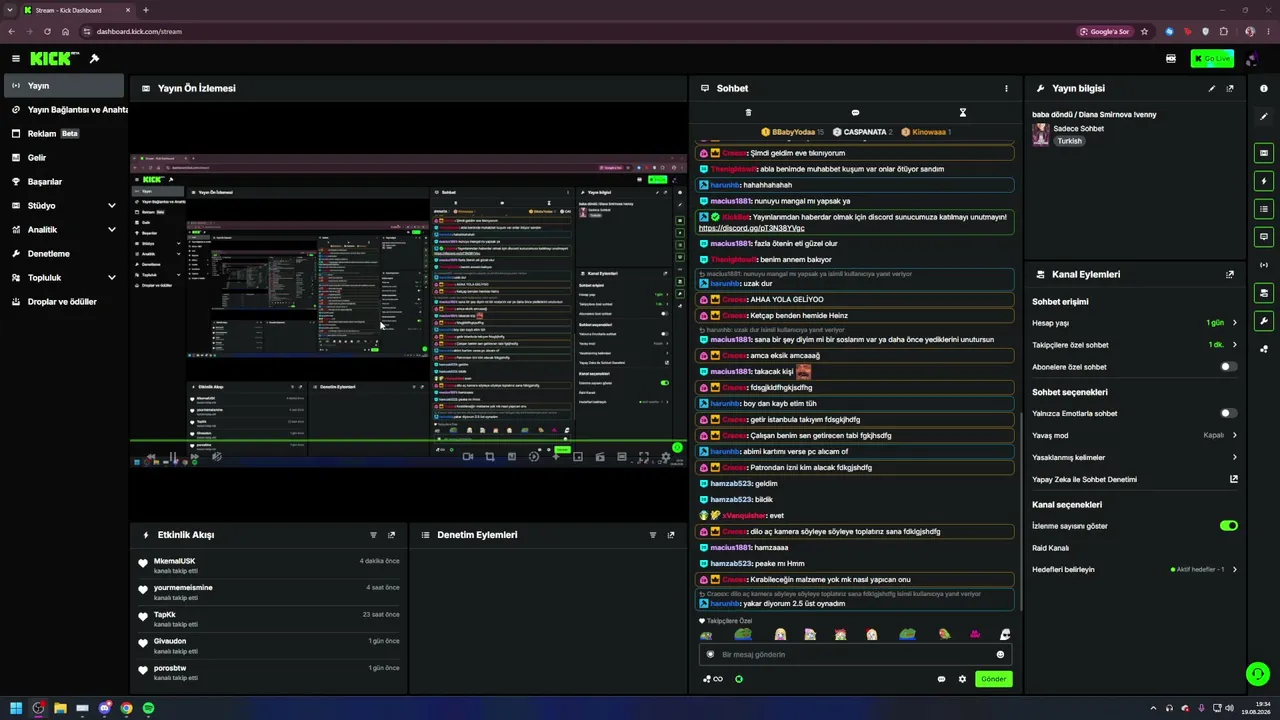Click the lightning bolt widget icon in the right rail

click(x=1264, y=182)
